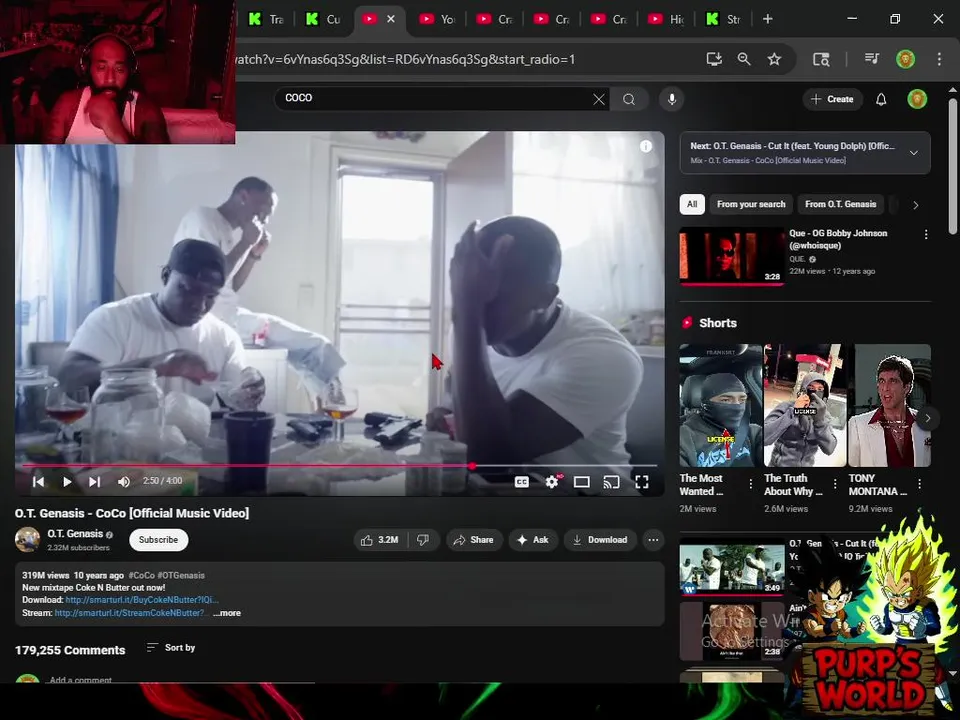The image size is (960, 720).
Task: Open the Create menu
Action: [x=832, y=99]
